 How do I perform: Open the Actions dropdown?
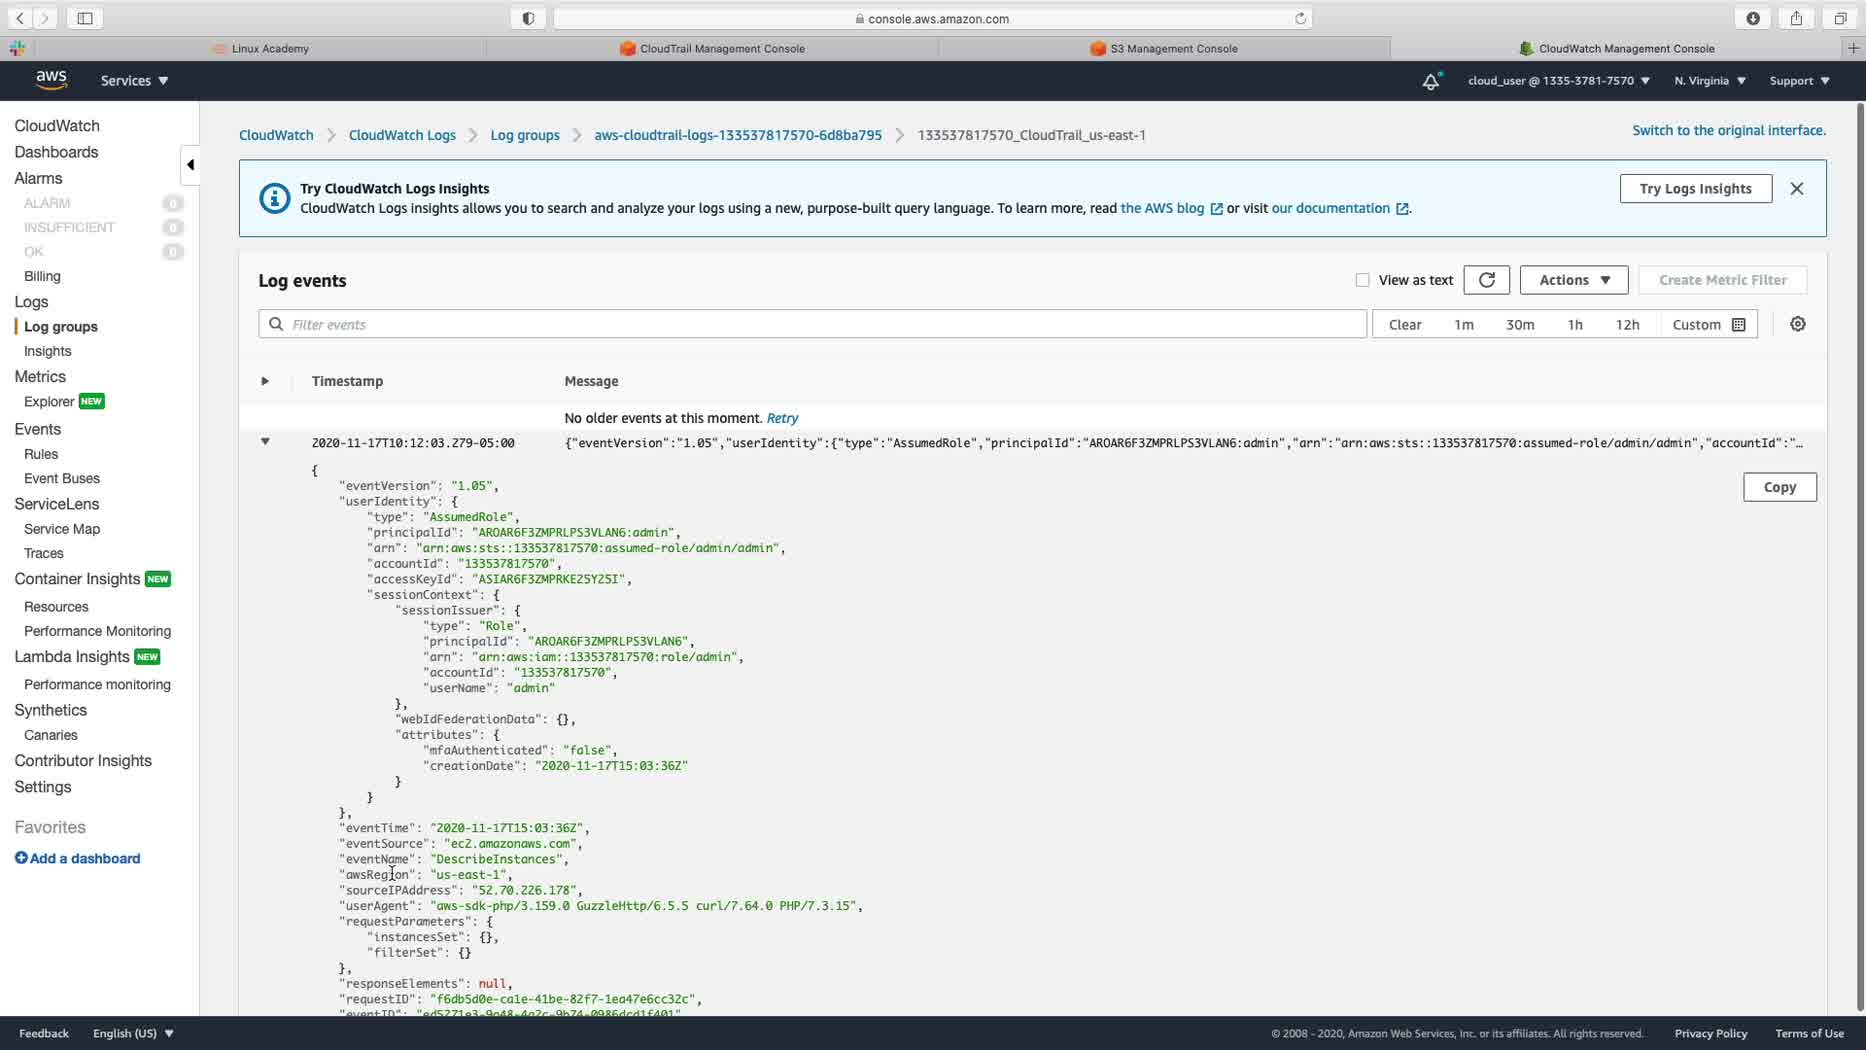click(x=1574, y=280)
